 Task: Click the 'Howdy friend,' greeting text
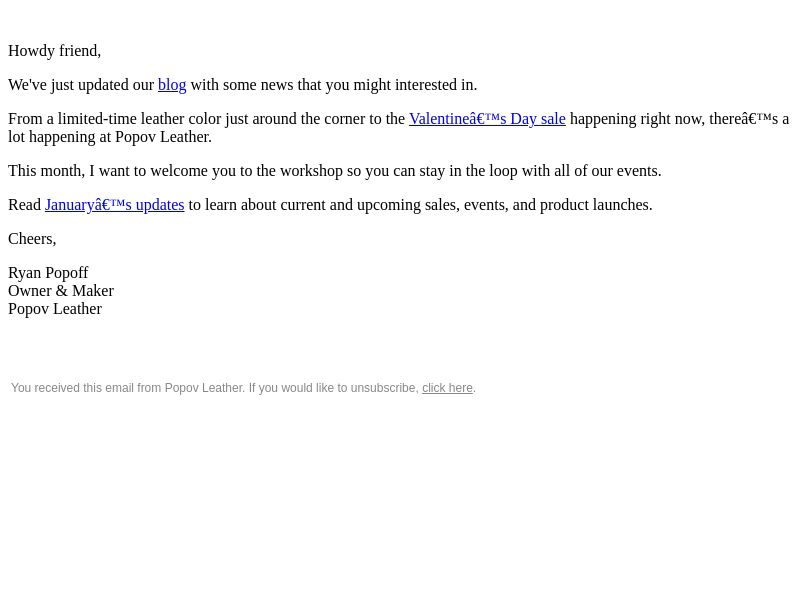coord(55,51)
